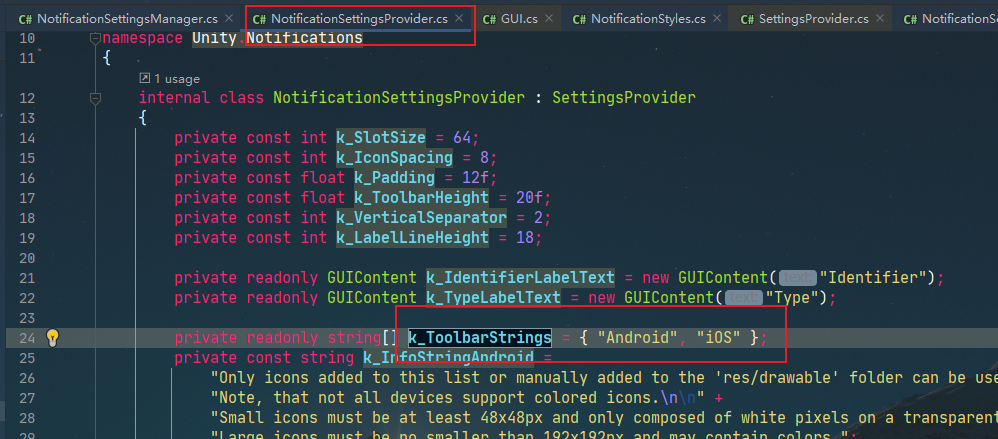Open the GUI.cs tab
This screenshot has width=998, height=439.
pyautogui.click(x=517, y=18)
